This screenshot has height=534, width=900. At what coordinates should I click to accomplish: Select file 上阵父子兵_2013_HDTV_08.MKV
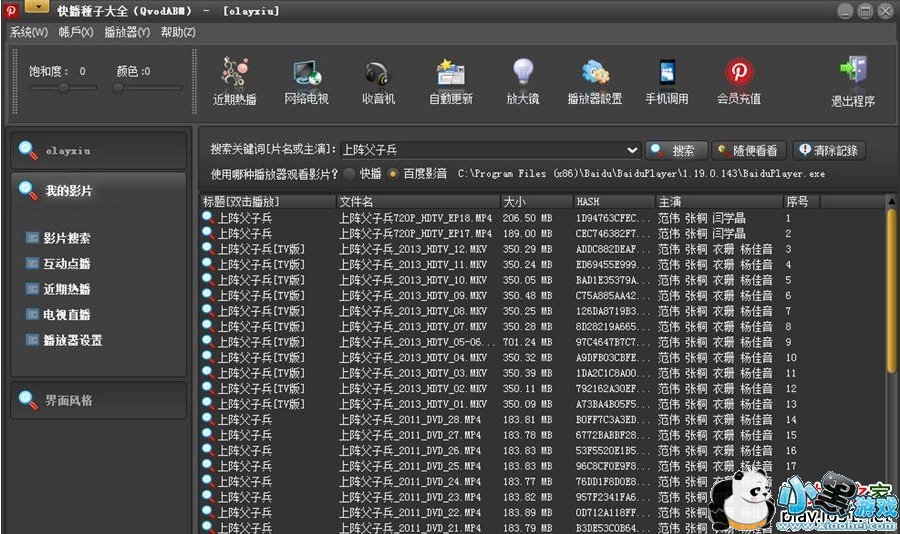tap(413, 311)
